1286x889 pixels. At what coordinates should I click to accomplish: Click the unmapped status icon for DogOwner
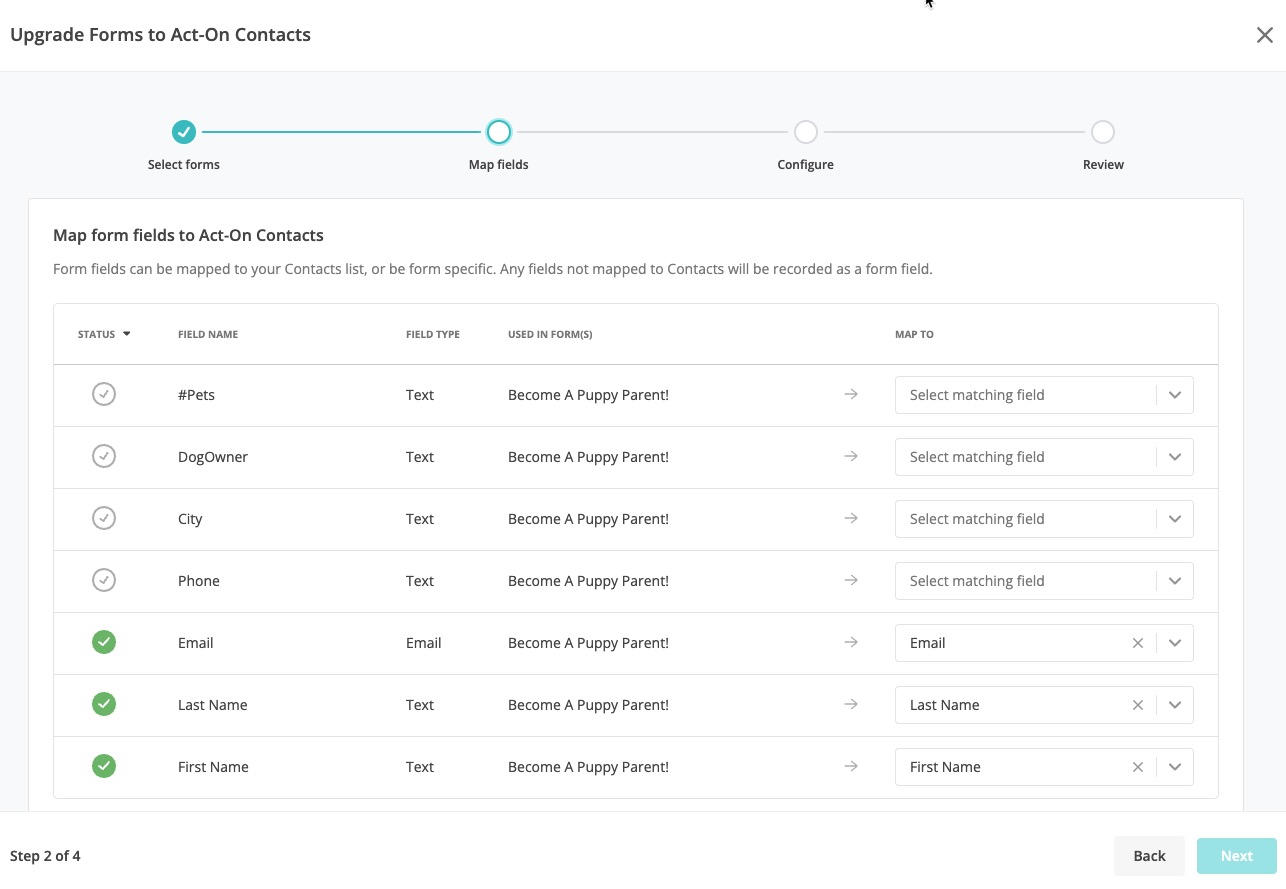[104, 456]
